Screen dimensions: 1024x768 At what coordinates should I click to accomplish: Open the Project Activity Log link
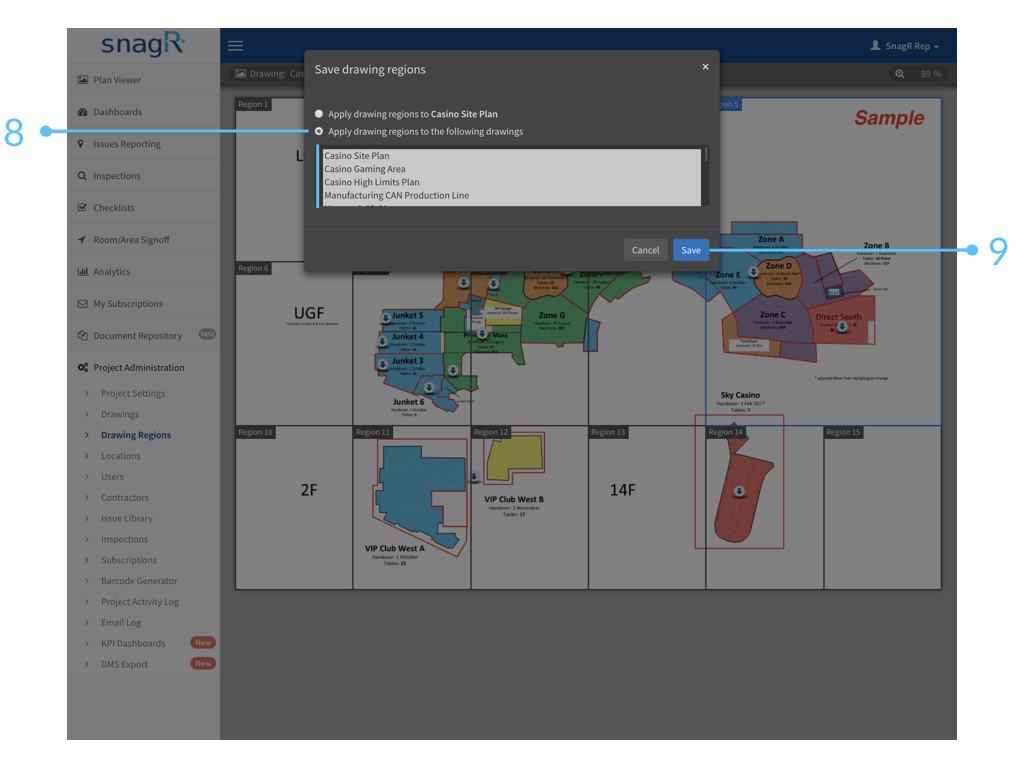coord(140,601)
